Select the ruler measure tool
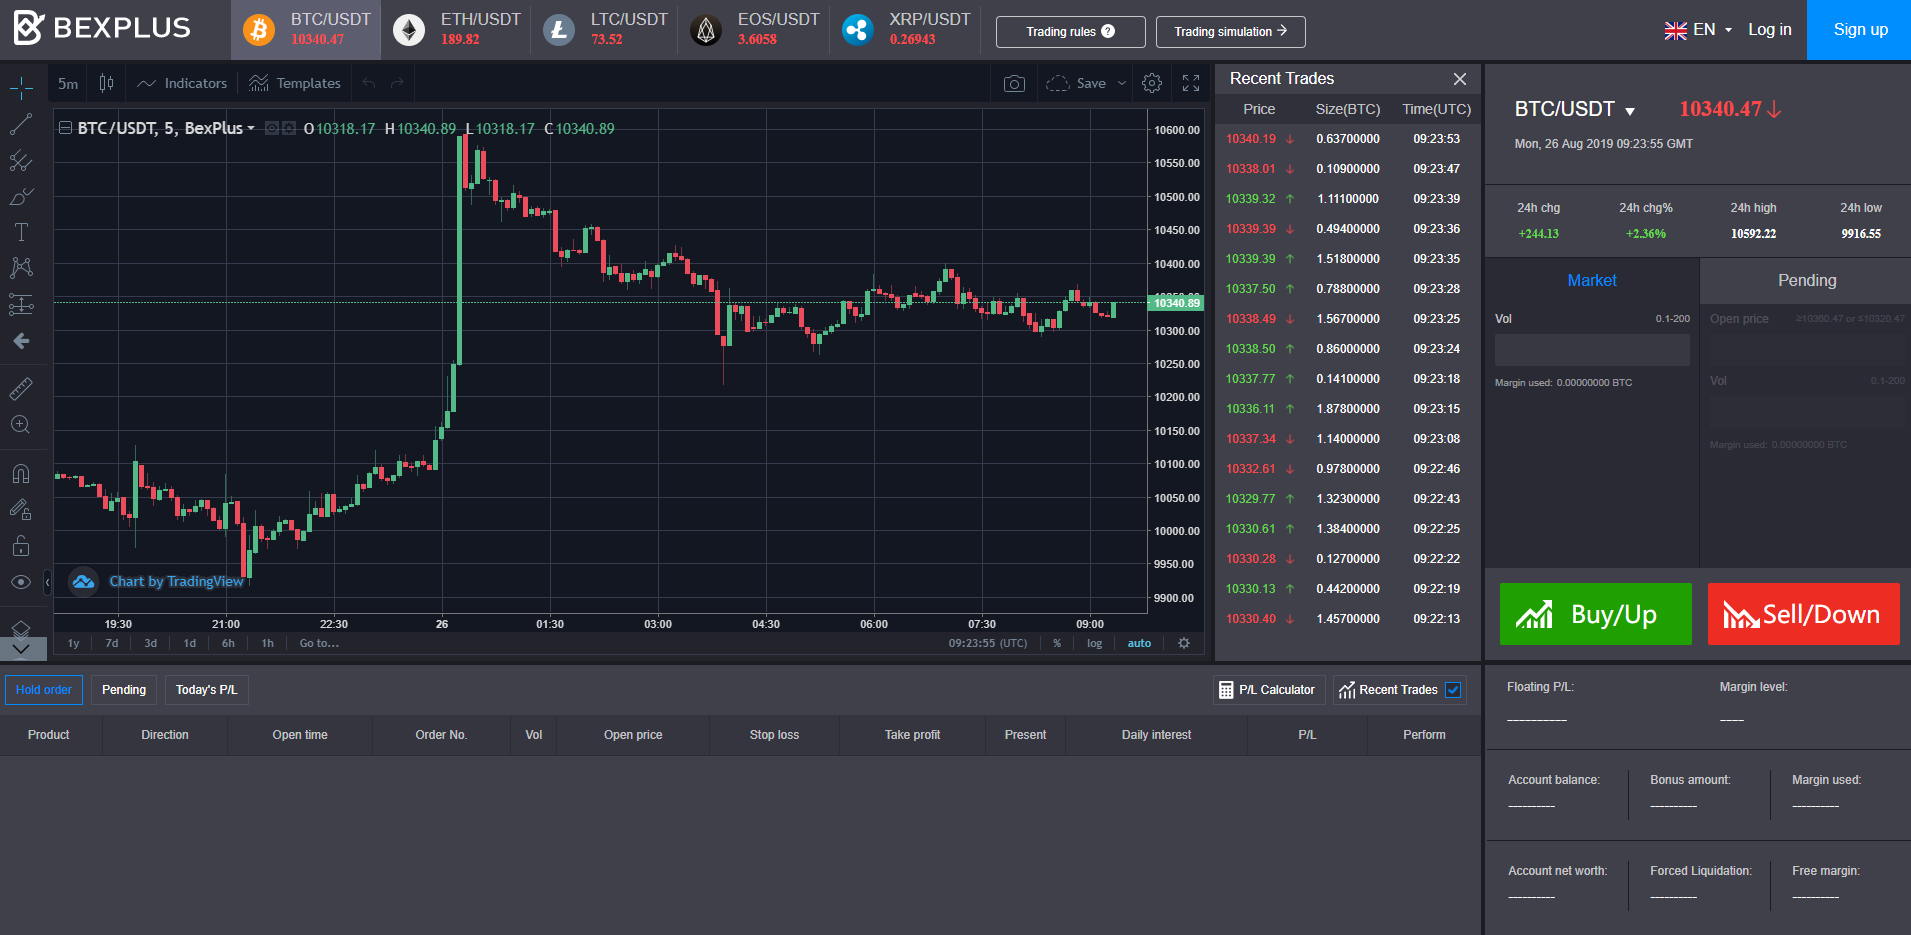Viewport: 1911px width, 935px height. (x=21, y=388)
